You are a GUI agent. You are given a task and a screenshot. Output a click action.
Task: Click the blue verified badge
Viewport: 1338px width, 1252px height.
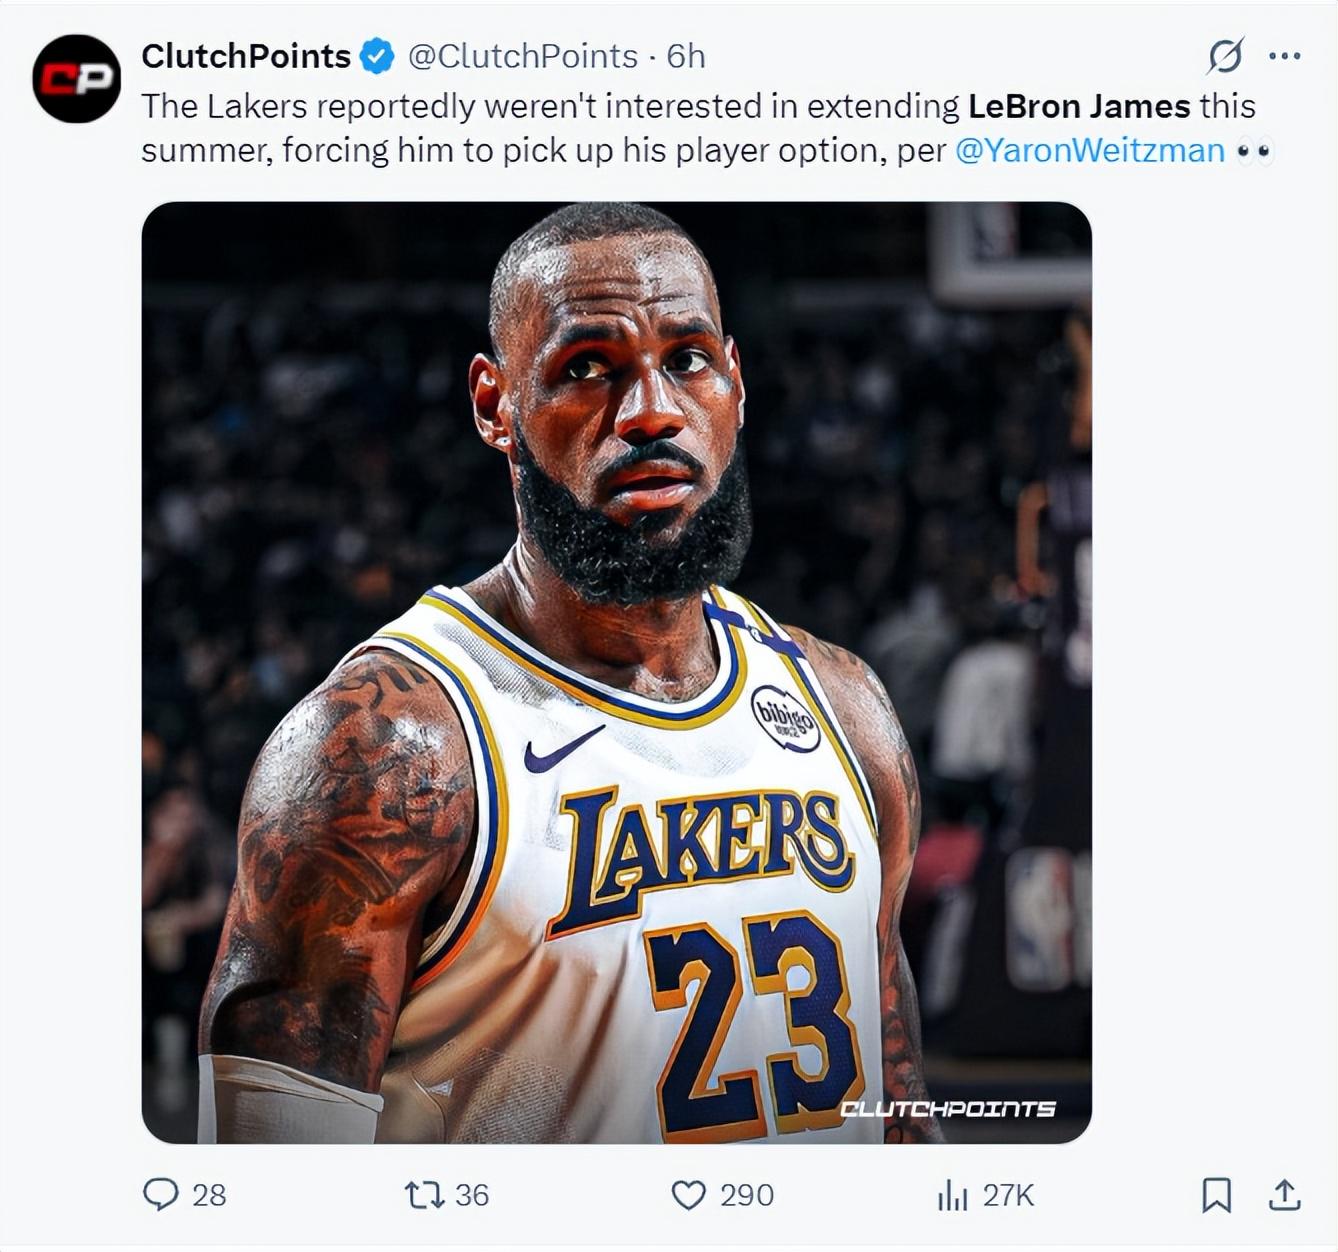click(x=374, y=57)
